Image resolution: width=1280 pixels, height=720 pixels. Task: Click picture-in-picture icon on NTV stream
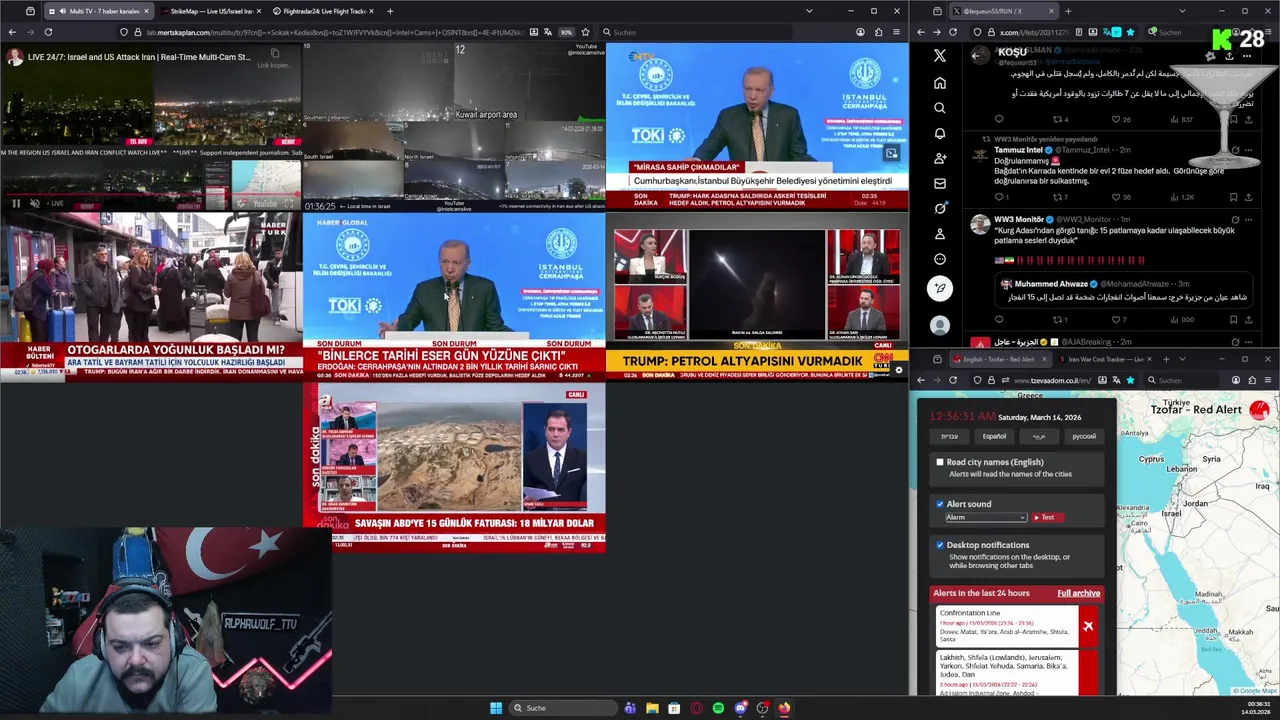tap(891, 154)
